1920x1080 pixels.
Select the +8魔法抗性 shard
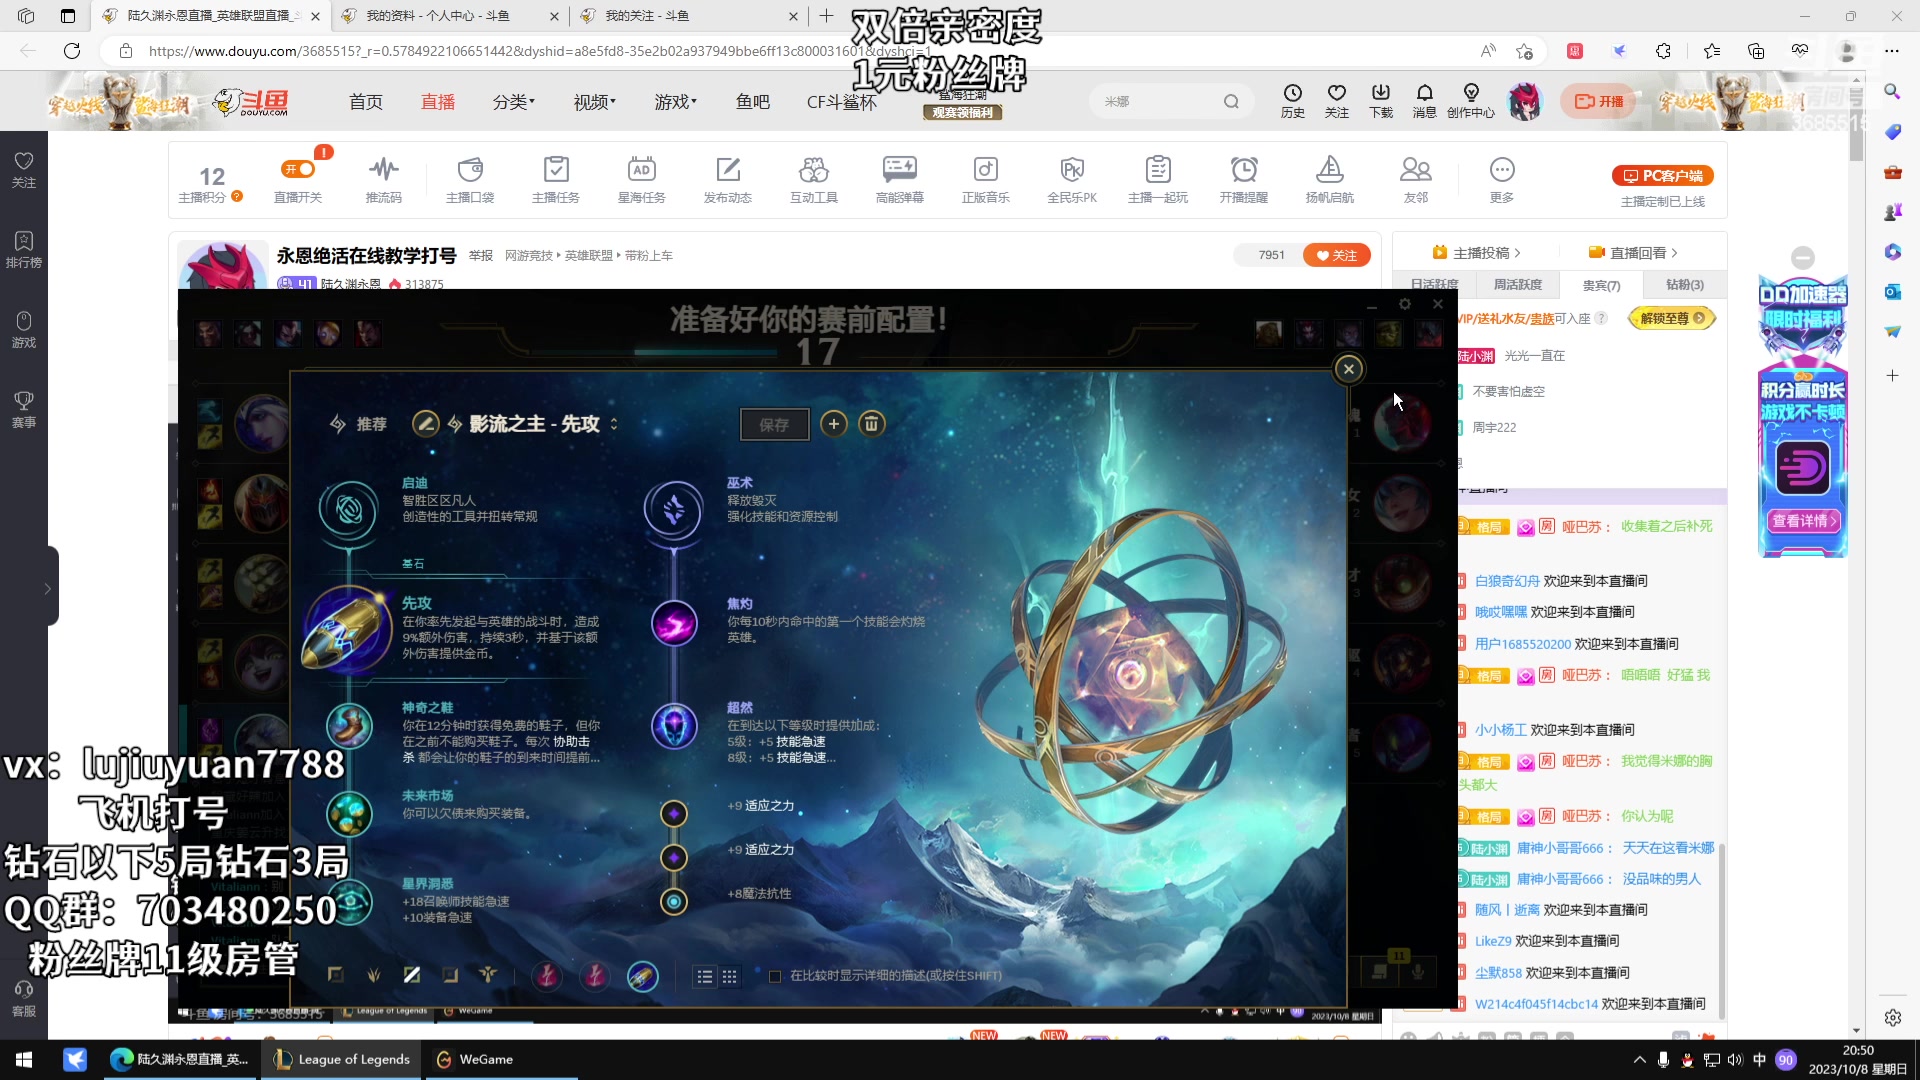pos(674,901)
